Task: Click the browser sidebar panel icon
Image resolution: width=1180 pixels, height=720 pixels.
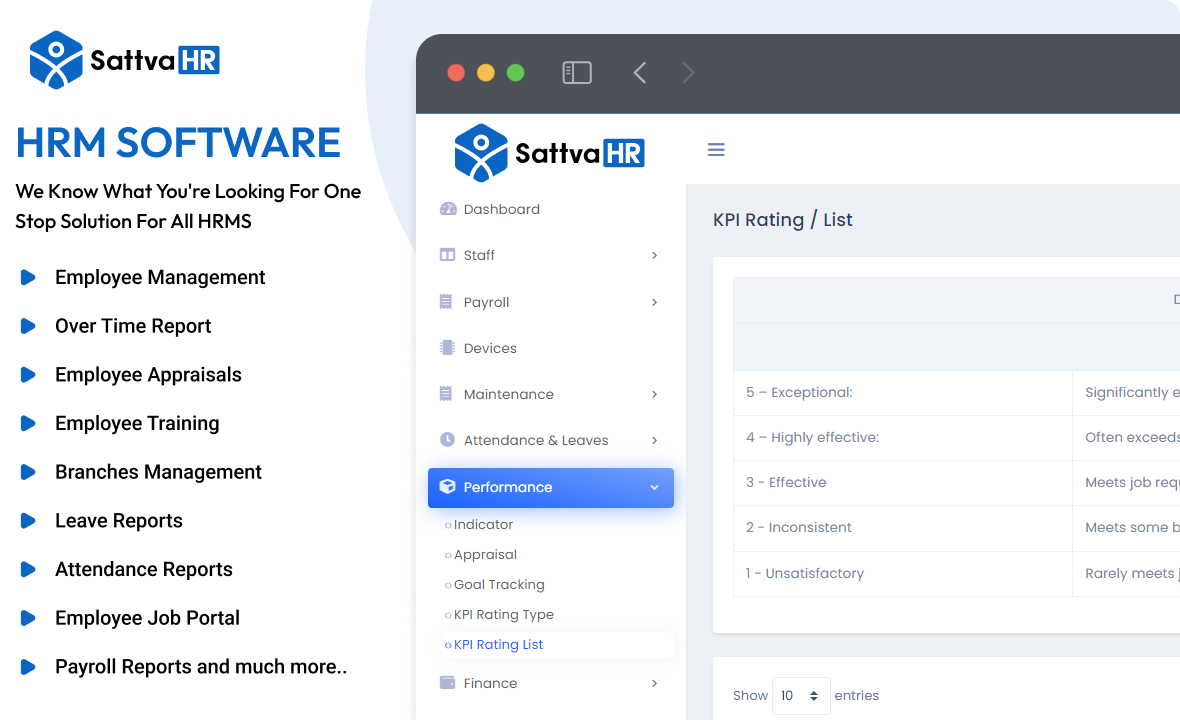Action: 577,73
